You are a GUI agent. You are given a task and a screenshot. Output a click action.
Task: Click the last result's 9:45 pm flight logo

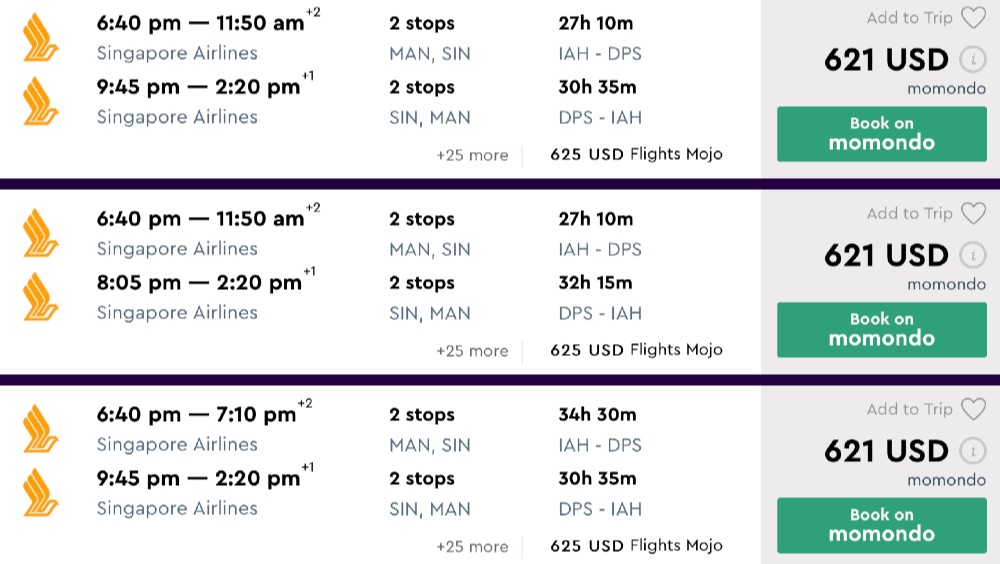41,493
